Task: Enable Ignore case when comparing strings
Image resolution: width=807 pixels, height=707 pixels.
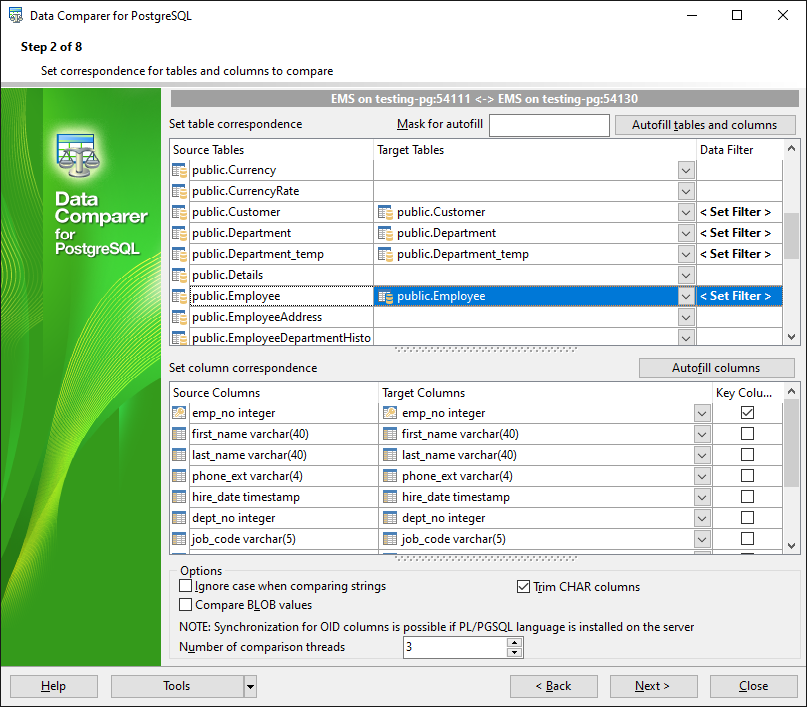Action: [x=185, y=586]
